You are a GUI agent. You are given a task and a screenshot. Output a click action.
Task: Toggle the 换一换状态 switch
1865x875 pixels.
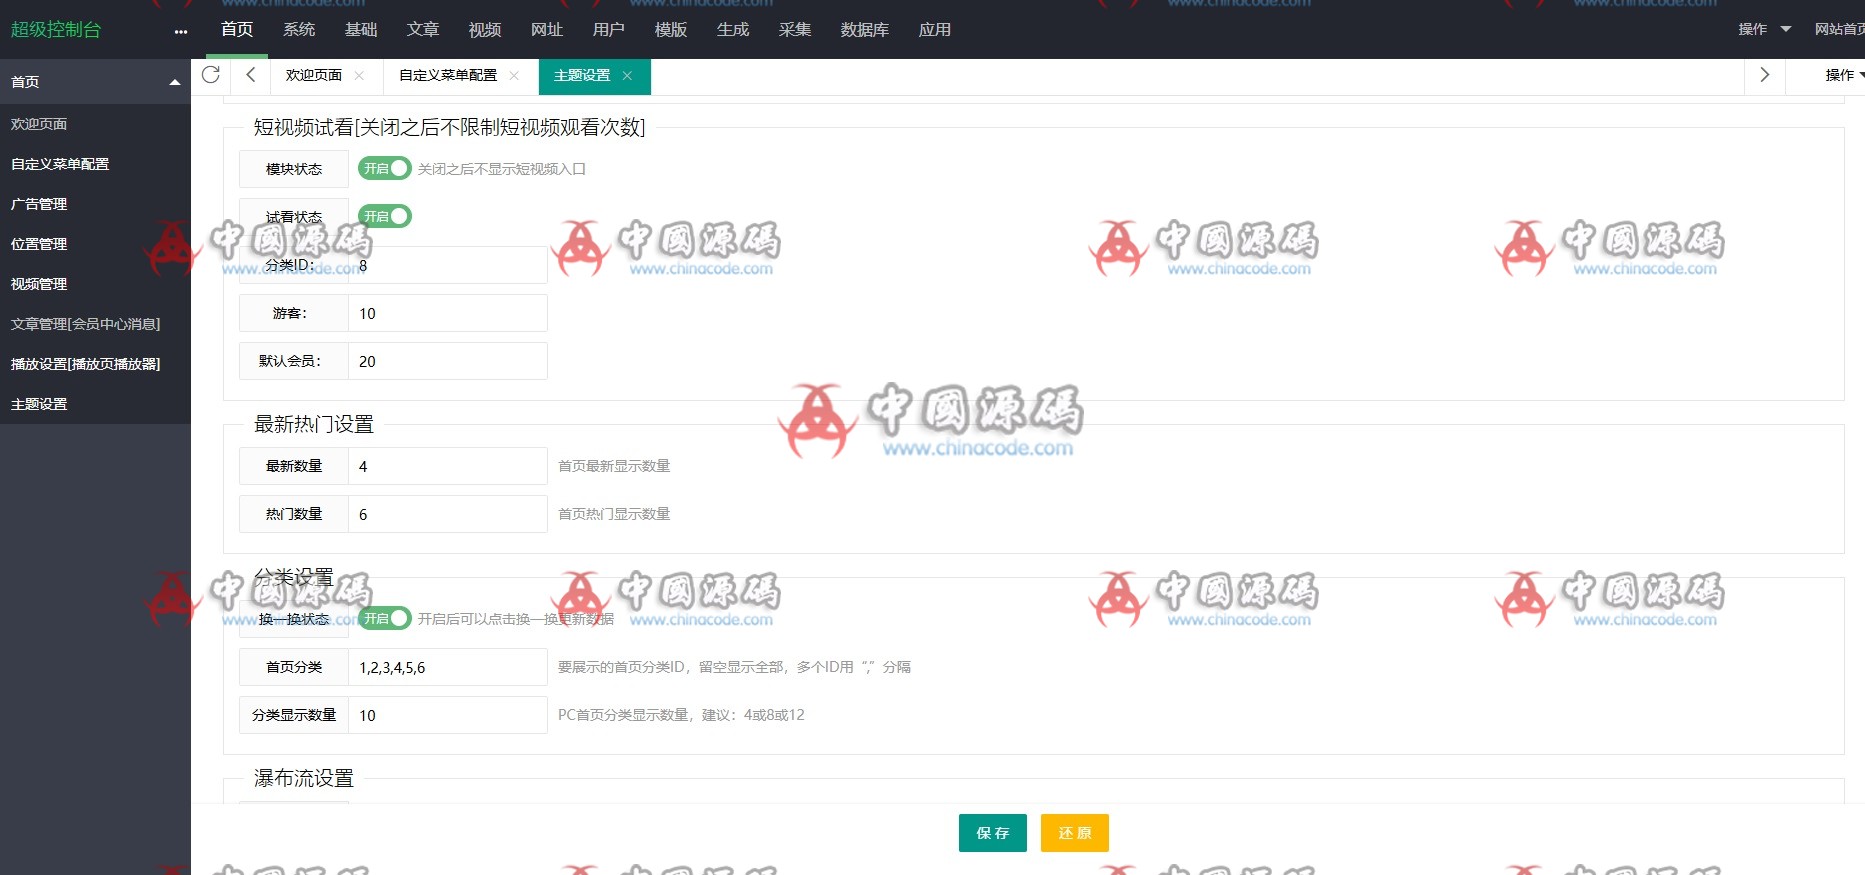click(385, 618)
